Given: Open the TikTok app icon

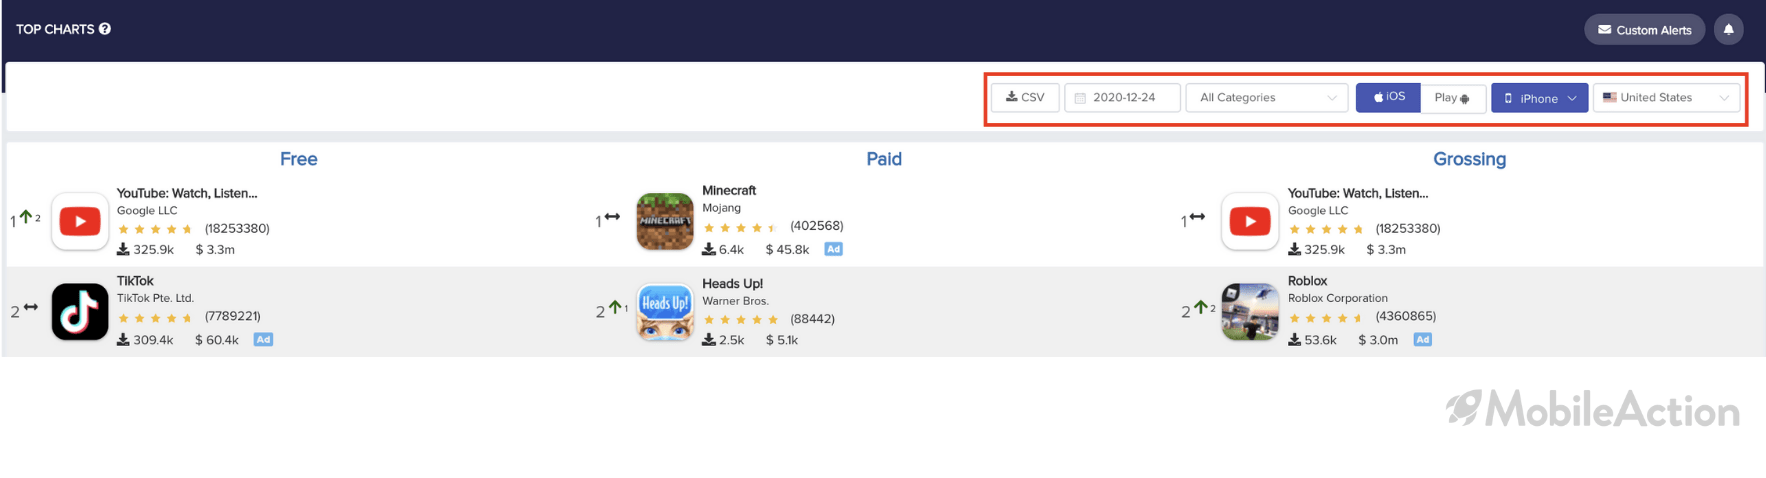Looking at the screenshot, I should pos(80,312).
